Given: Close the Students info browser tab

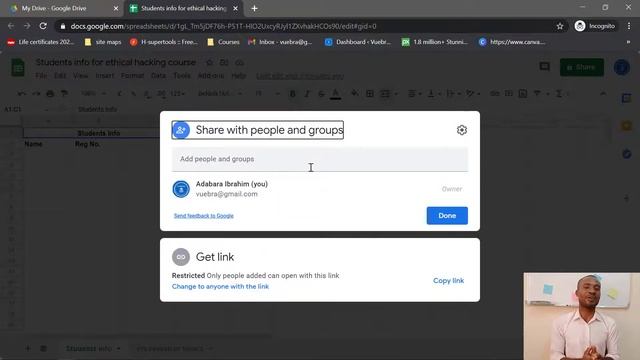Looking at the screenshot, I should tap(236, 8).
